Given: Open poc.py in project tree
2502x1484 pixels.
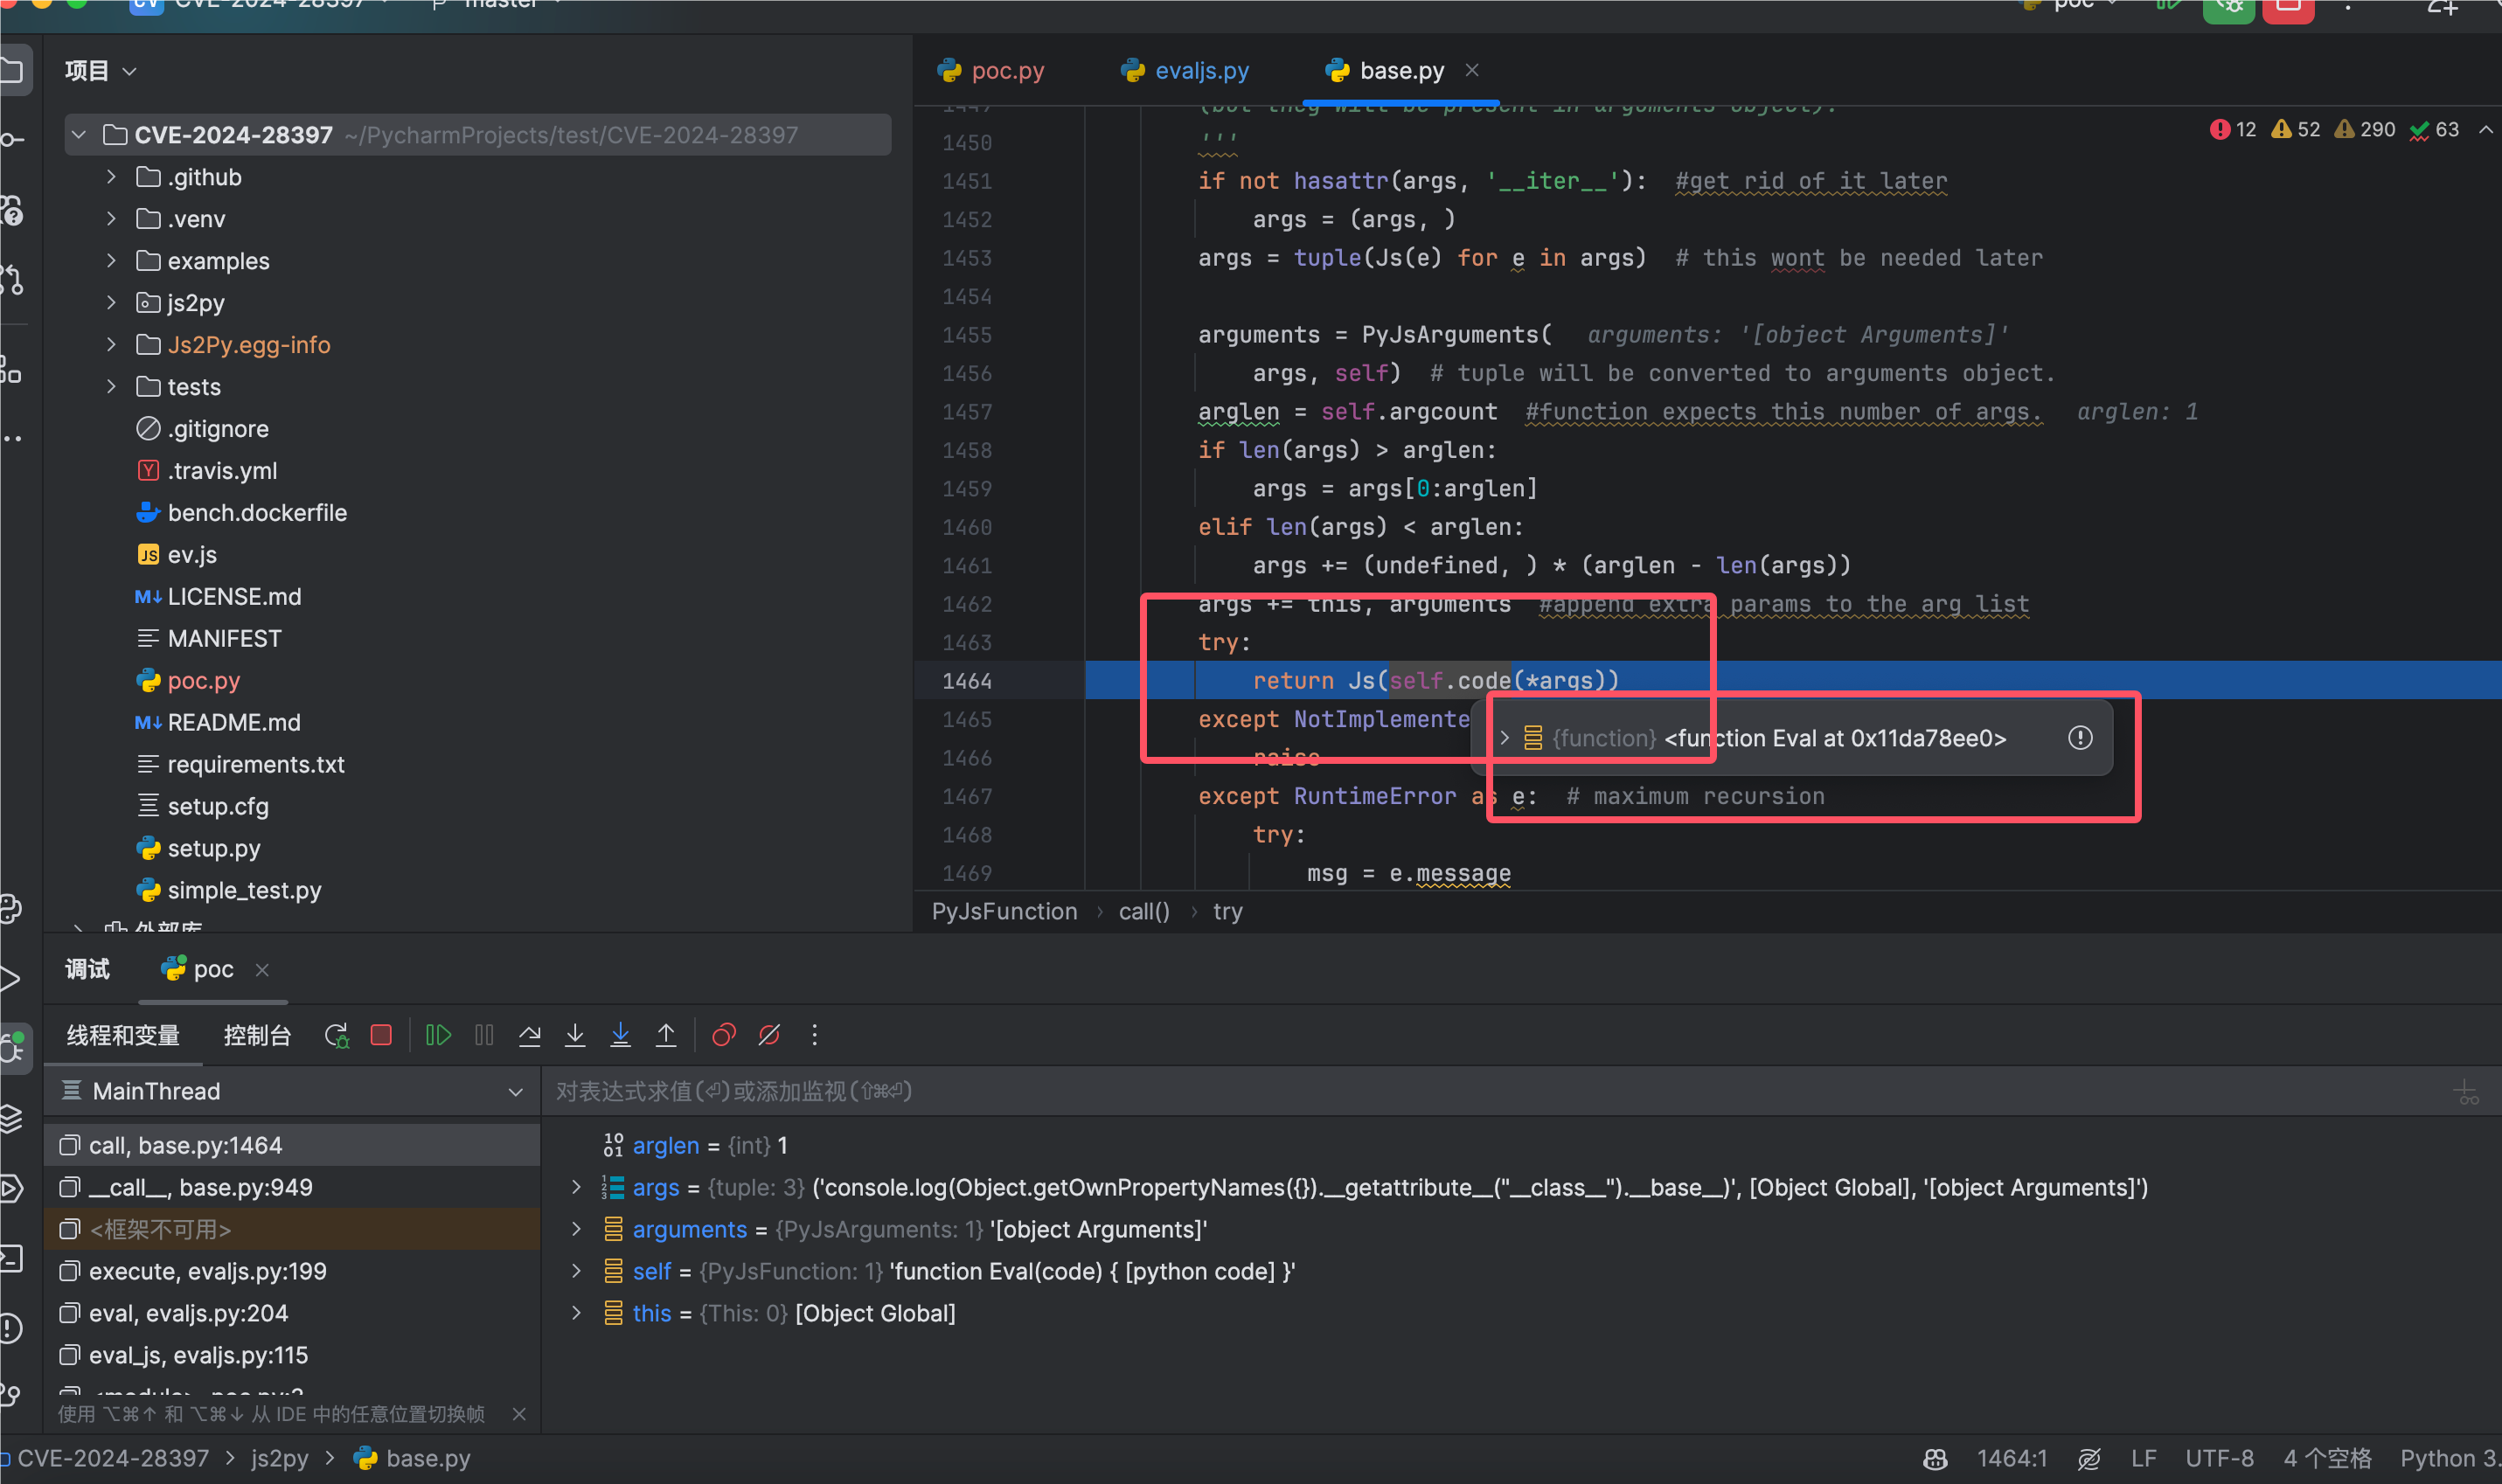Looking at the screenshot, I should point(203,681).
